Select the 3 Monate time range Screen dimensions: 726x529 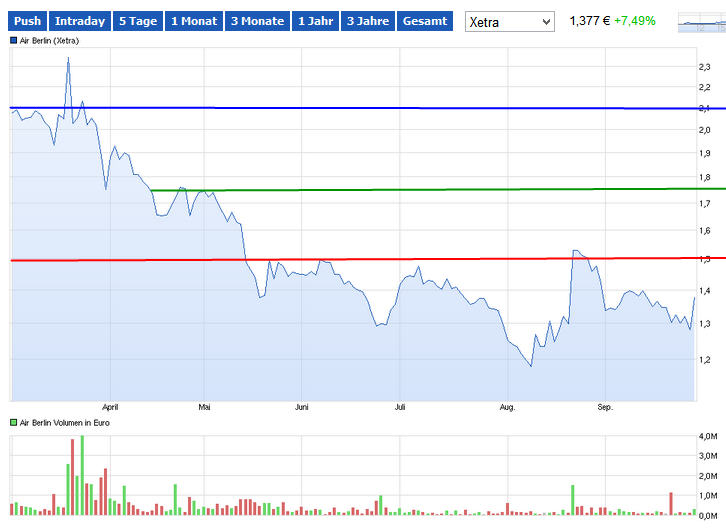257,21
